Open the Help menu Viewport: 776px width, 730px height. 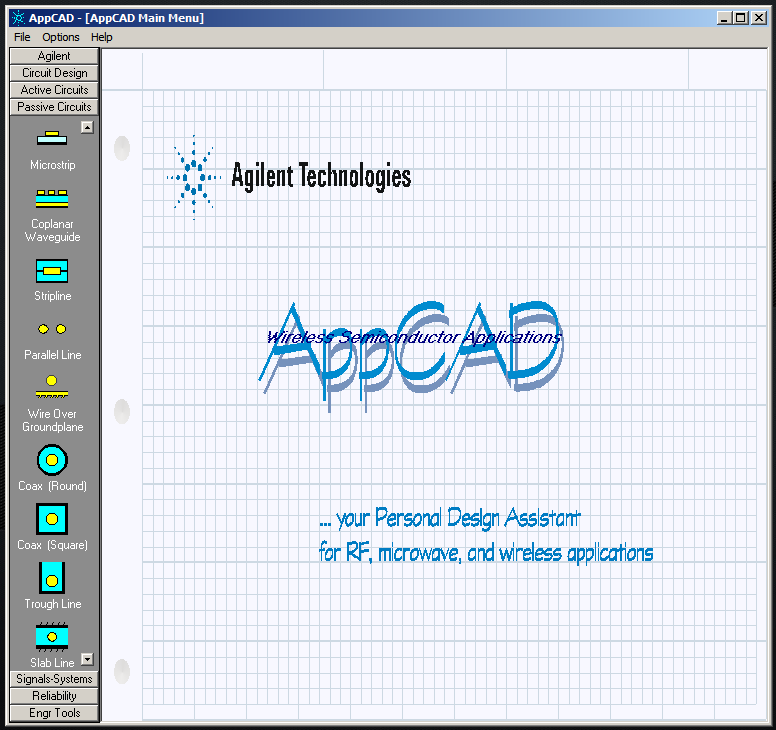102,37
